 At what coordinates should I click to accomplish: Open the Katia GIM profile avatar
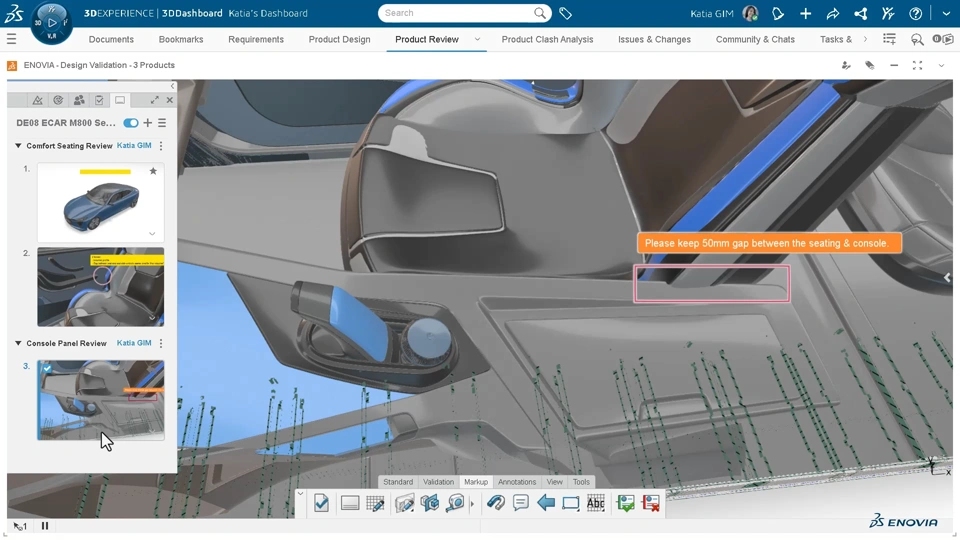750,13
